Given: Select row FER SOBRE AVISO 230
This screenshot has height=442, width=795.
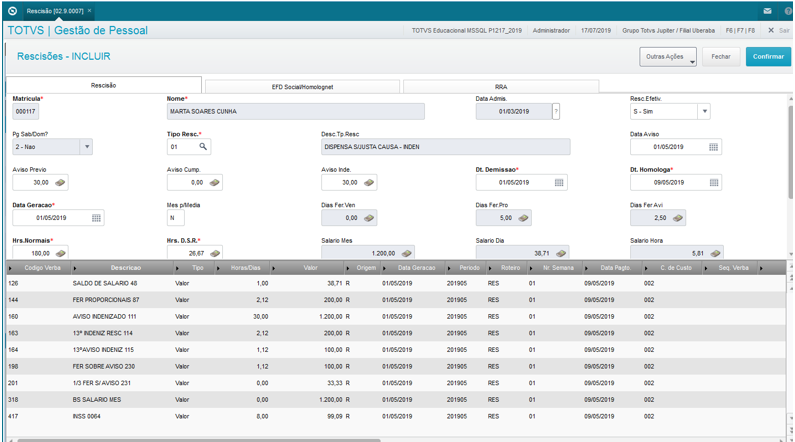Looking at the screenshot, I should coord(395,366).
